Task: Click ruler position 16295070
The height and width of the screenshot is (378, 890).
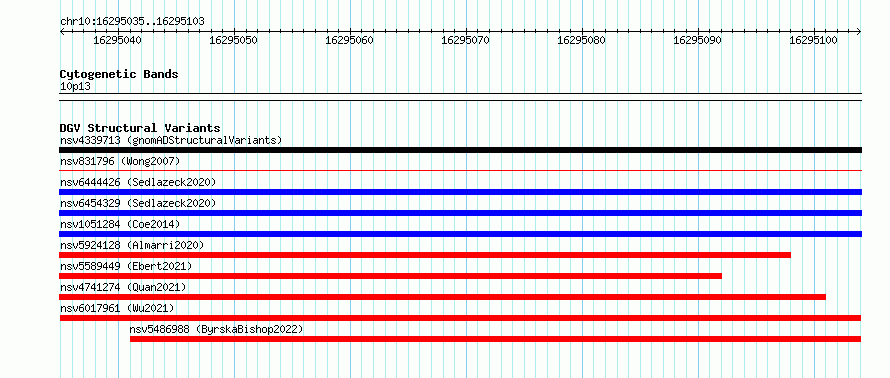Action: click(x=466, y=40)
